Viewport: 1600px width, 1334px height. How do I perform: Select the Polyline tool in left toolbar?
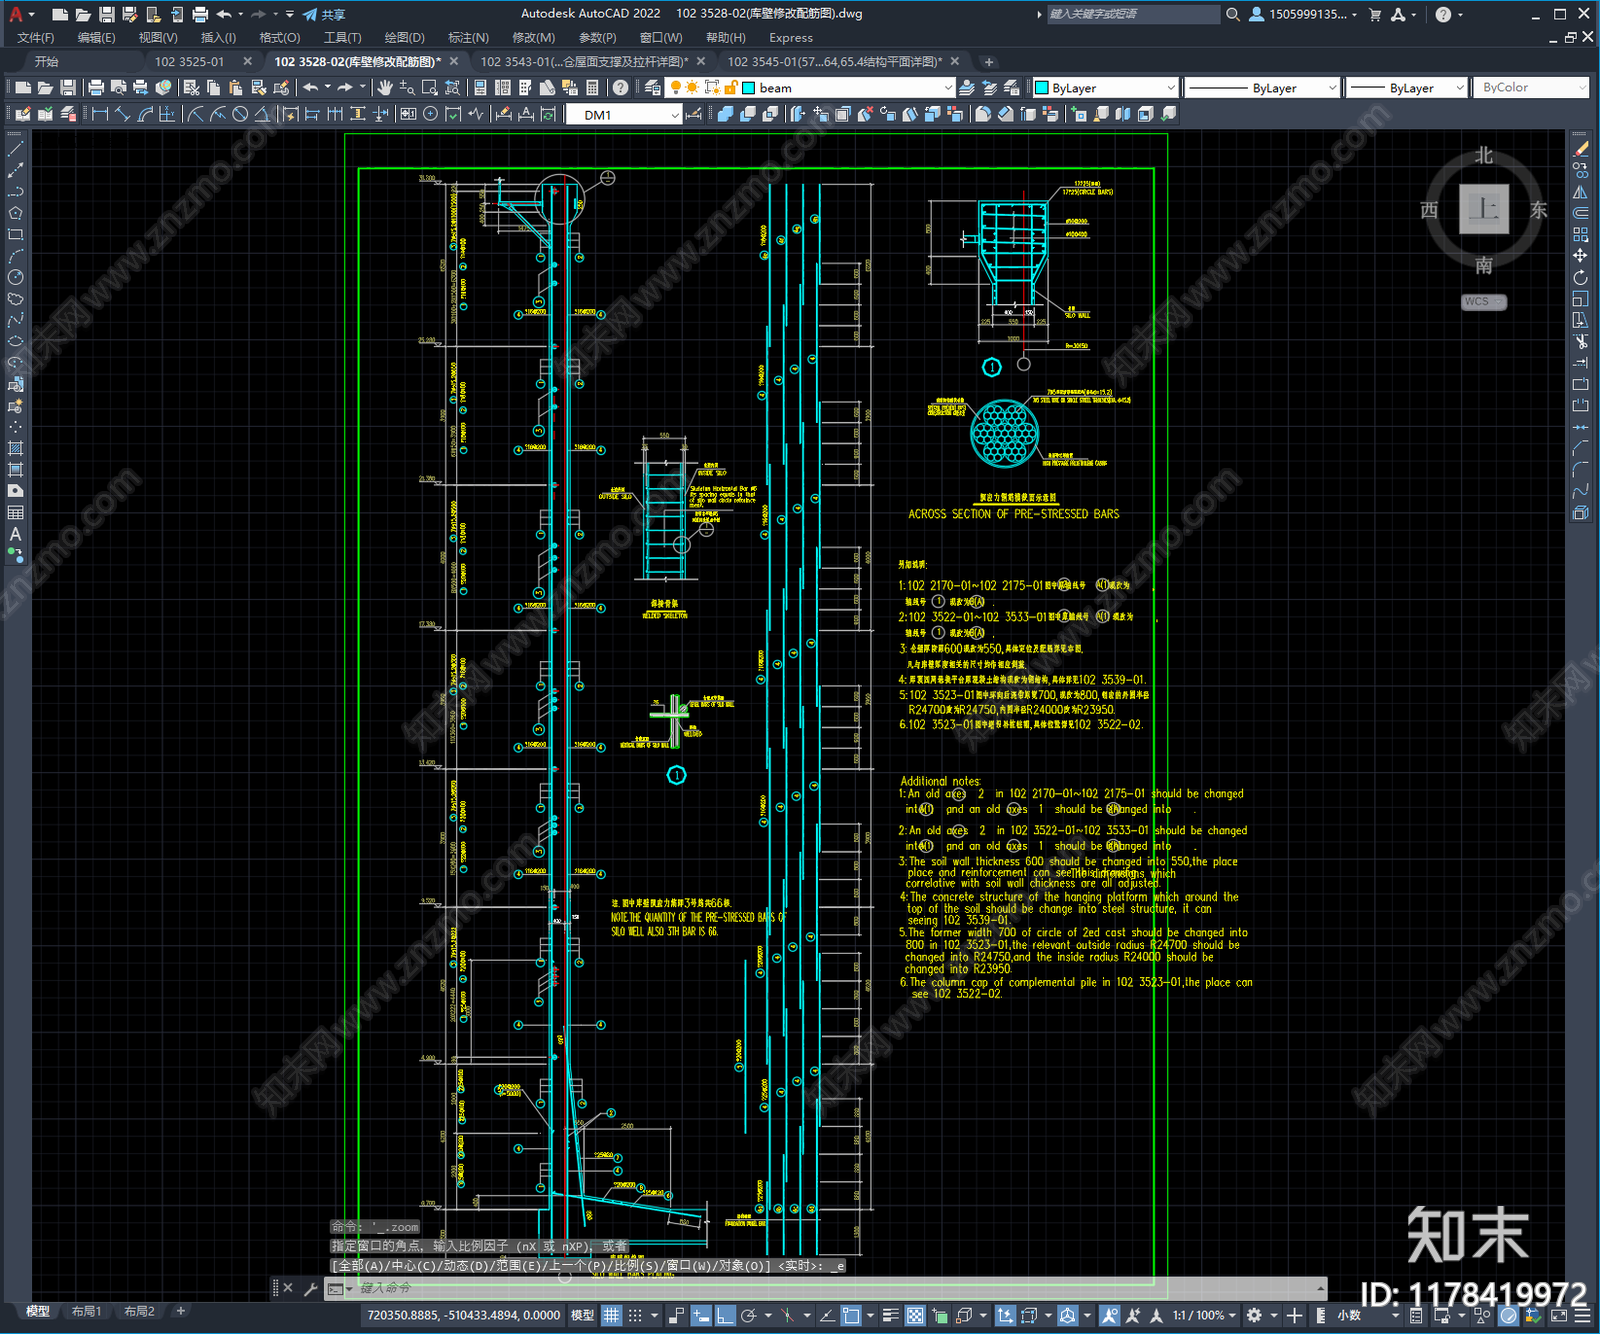coord(15,191)
